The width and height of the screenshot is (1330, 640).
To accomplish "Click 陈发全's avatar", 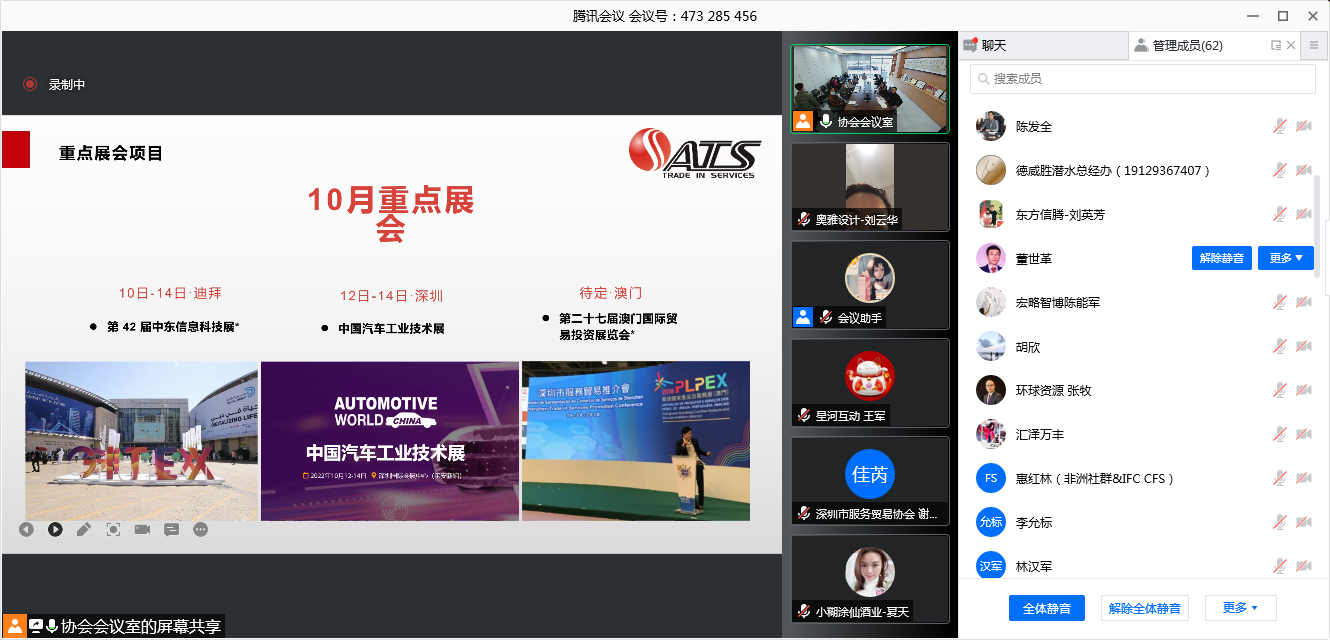I will [x=990, y=126].
